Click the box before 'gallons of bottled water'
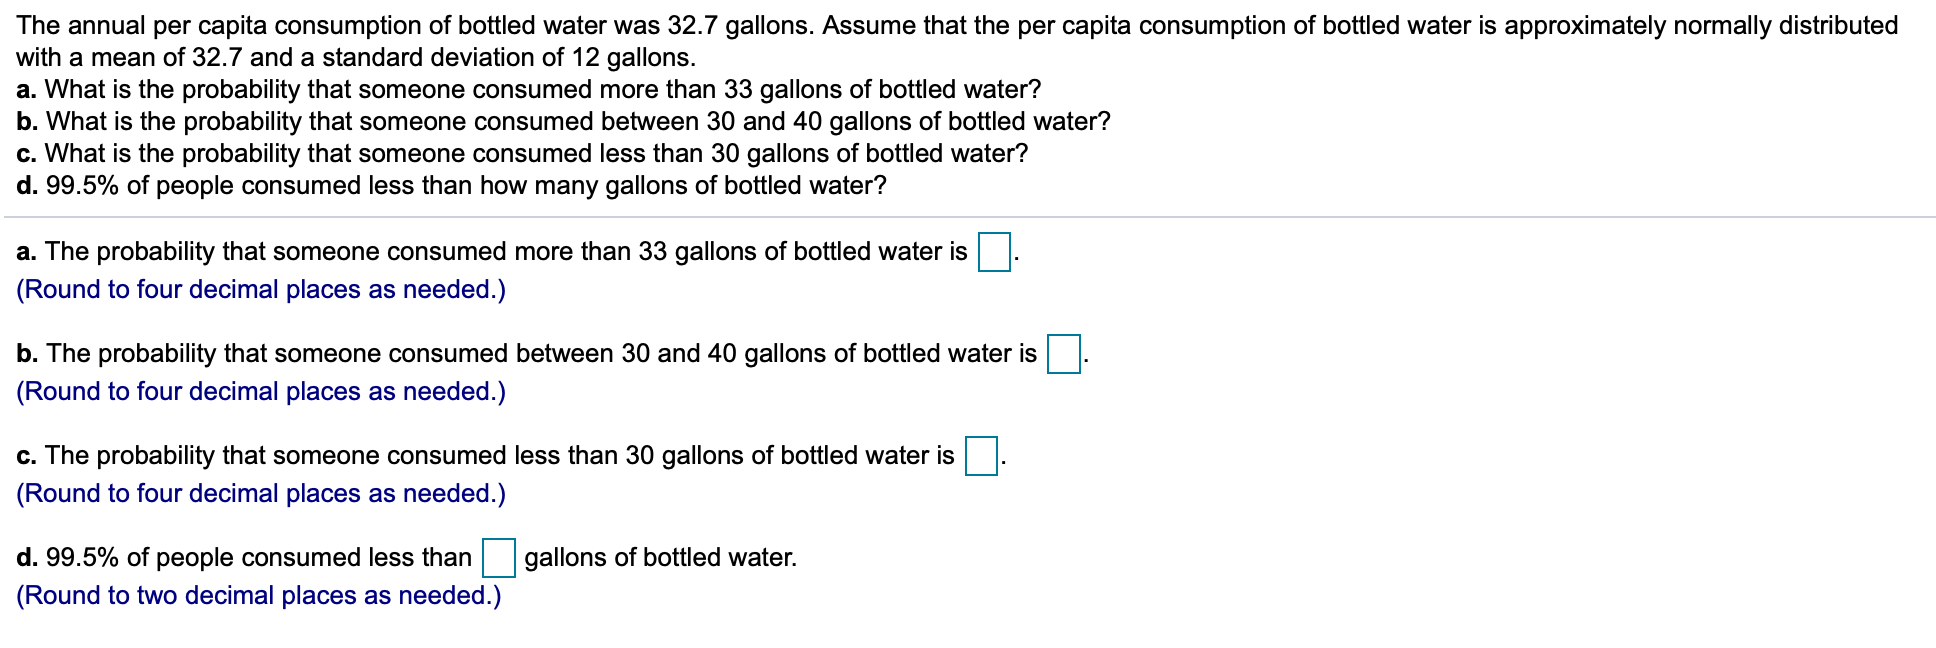This screenshot has width=1936, height=648. click(498, 558)
